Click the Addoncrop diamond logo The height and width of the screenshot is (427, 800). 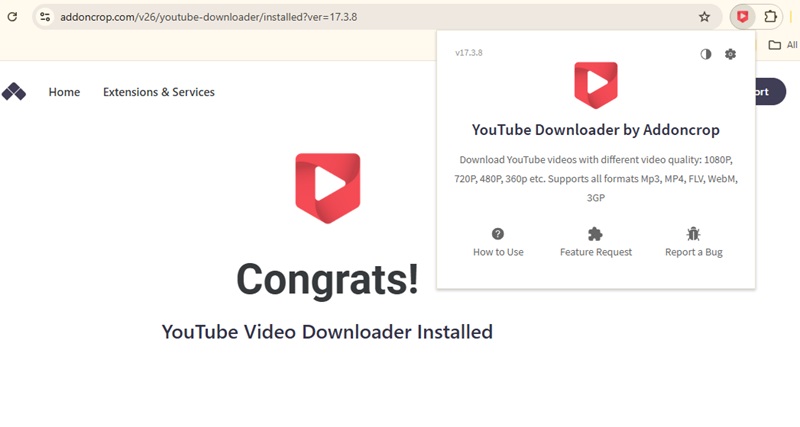pyautogui.click(x=14, y=92)
